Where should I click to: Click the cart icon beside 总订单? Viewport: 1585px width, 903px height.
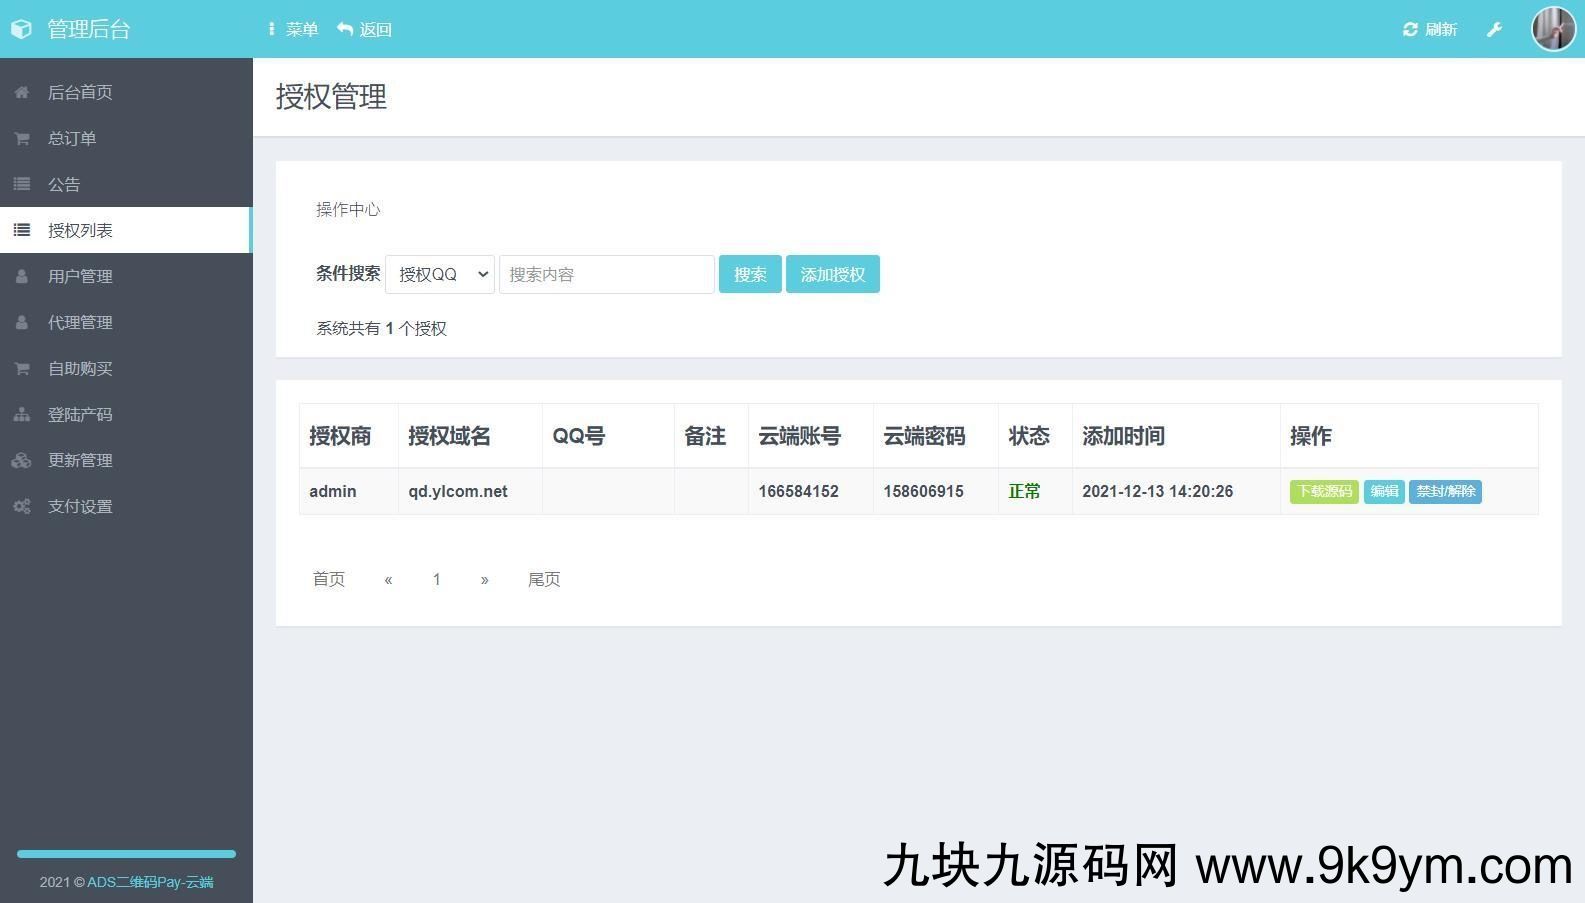coord(21,138)
